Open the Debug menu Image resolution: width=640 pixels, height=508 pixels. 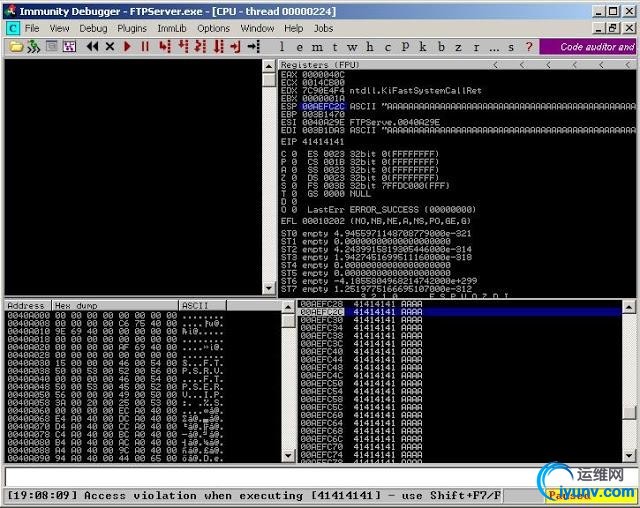[93, 28]
